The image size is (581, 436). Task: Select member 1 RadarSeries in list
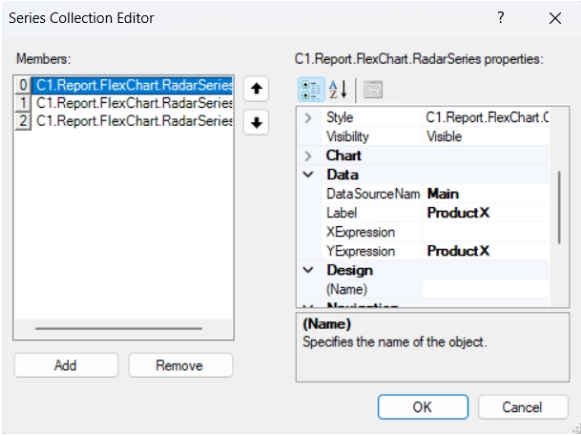pos(124,103)
